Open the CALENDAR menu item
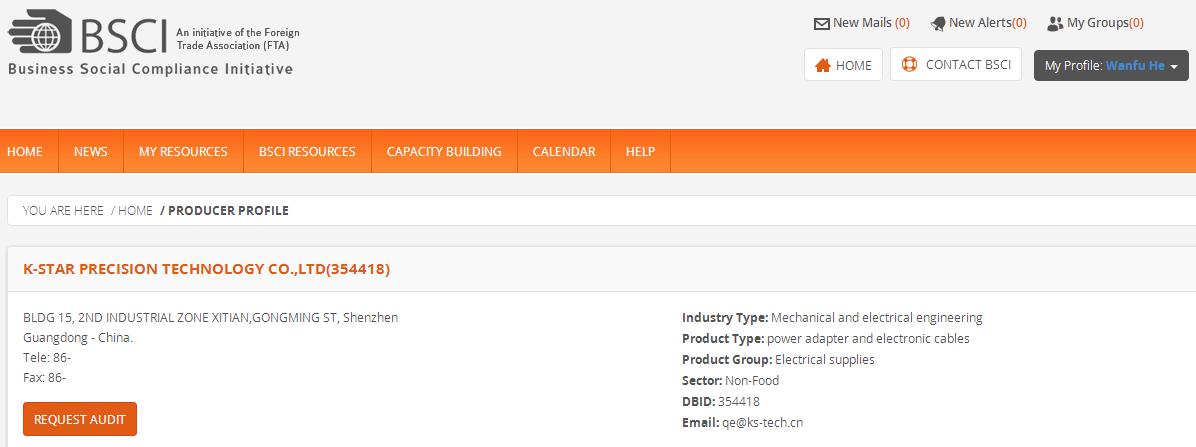This screenshot has height=447, width=1196. pyautogui.click(x=564, y=152)
